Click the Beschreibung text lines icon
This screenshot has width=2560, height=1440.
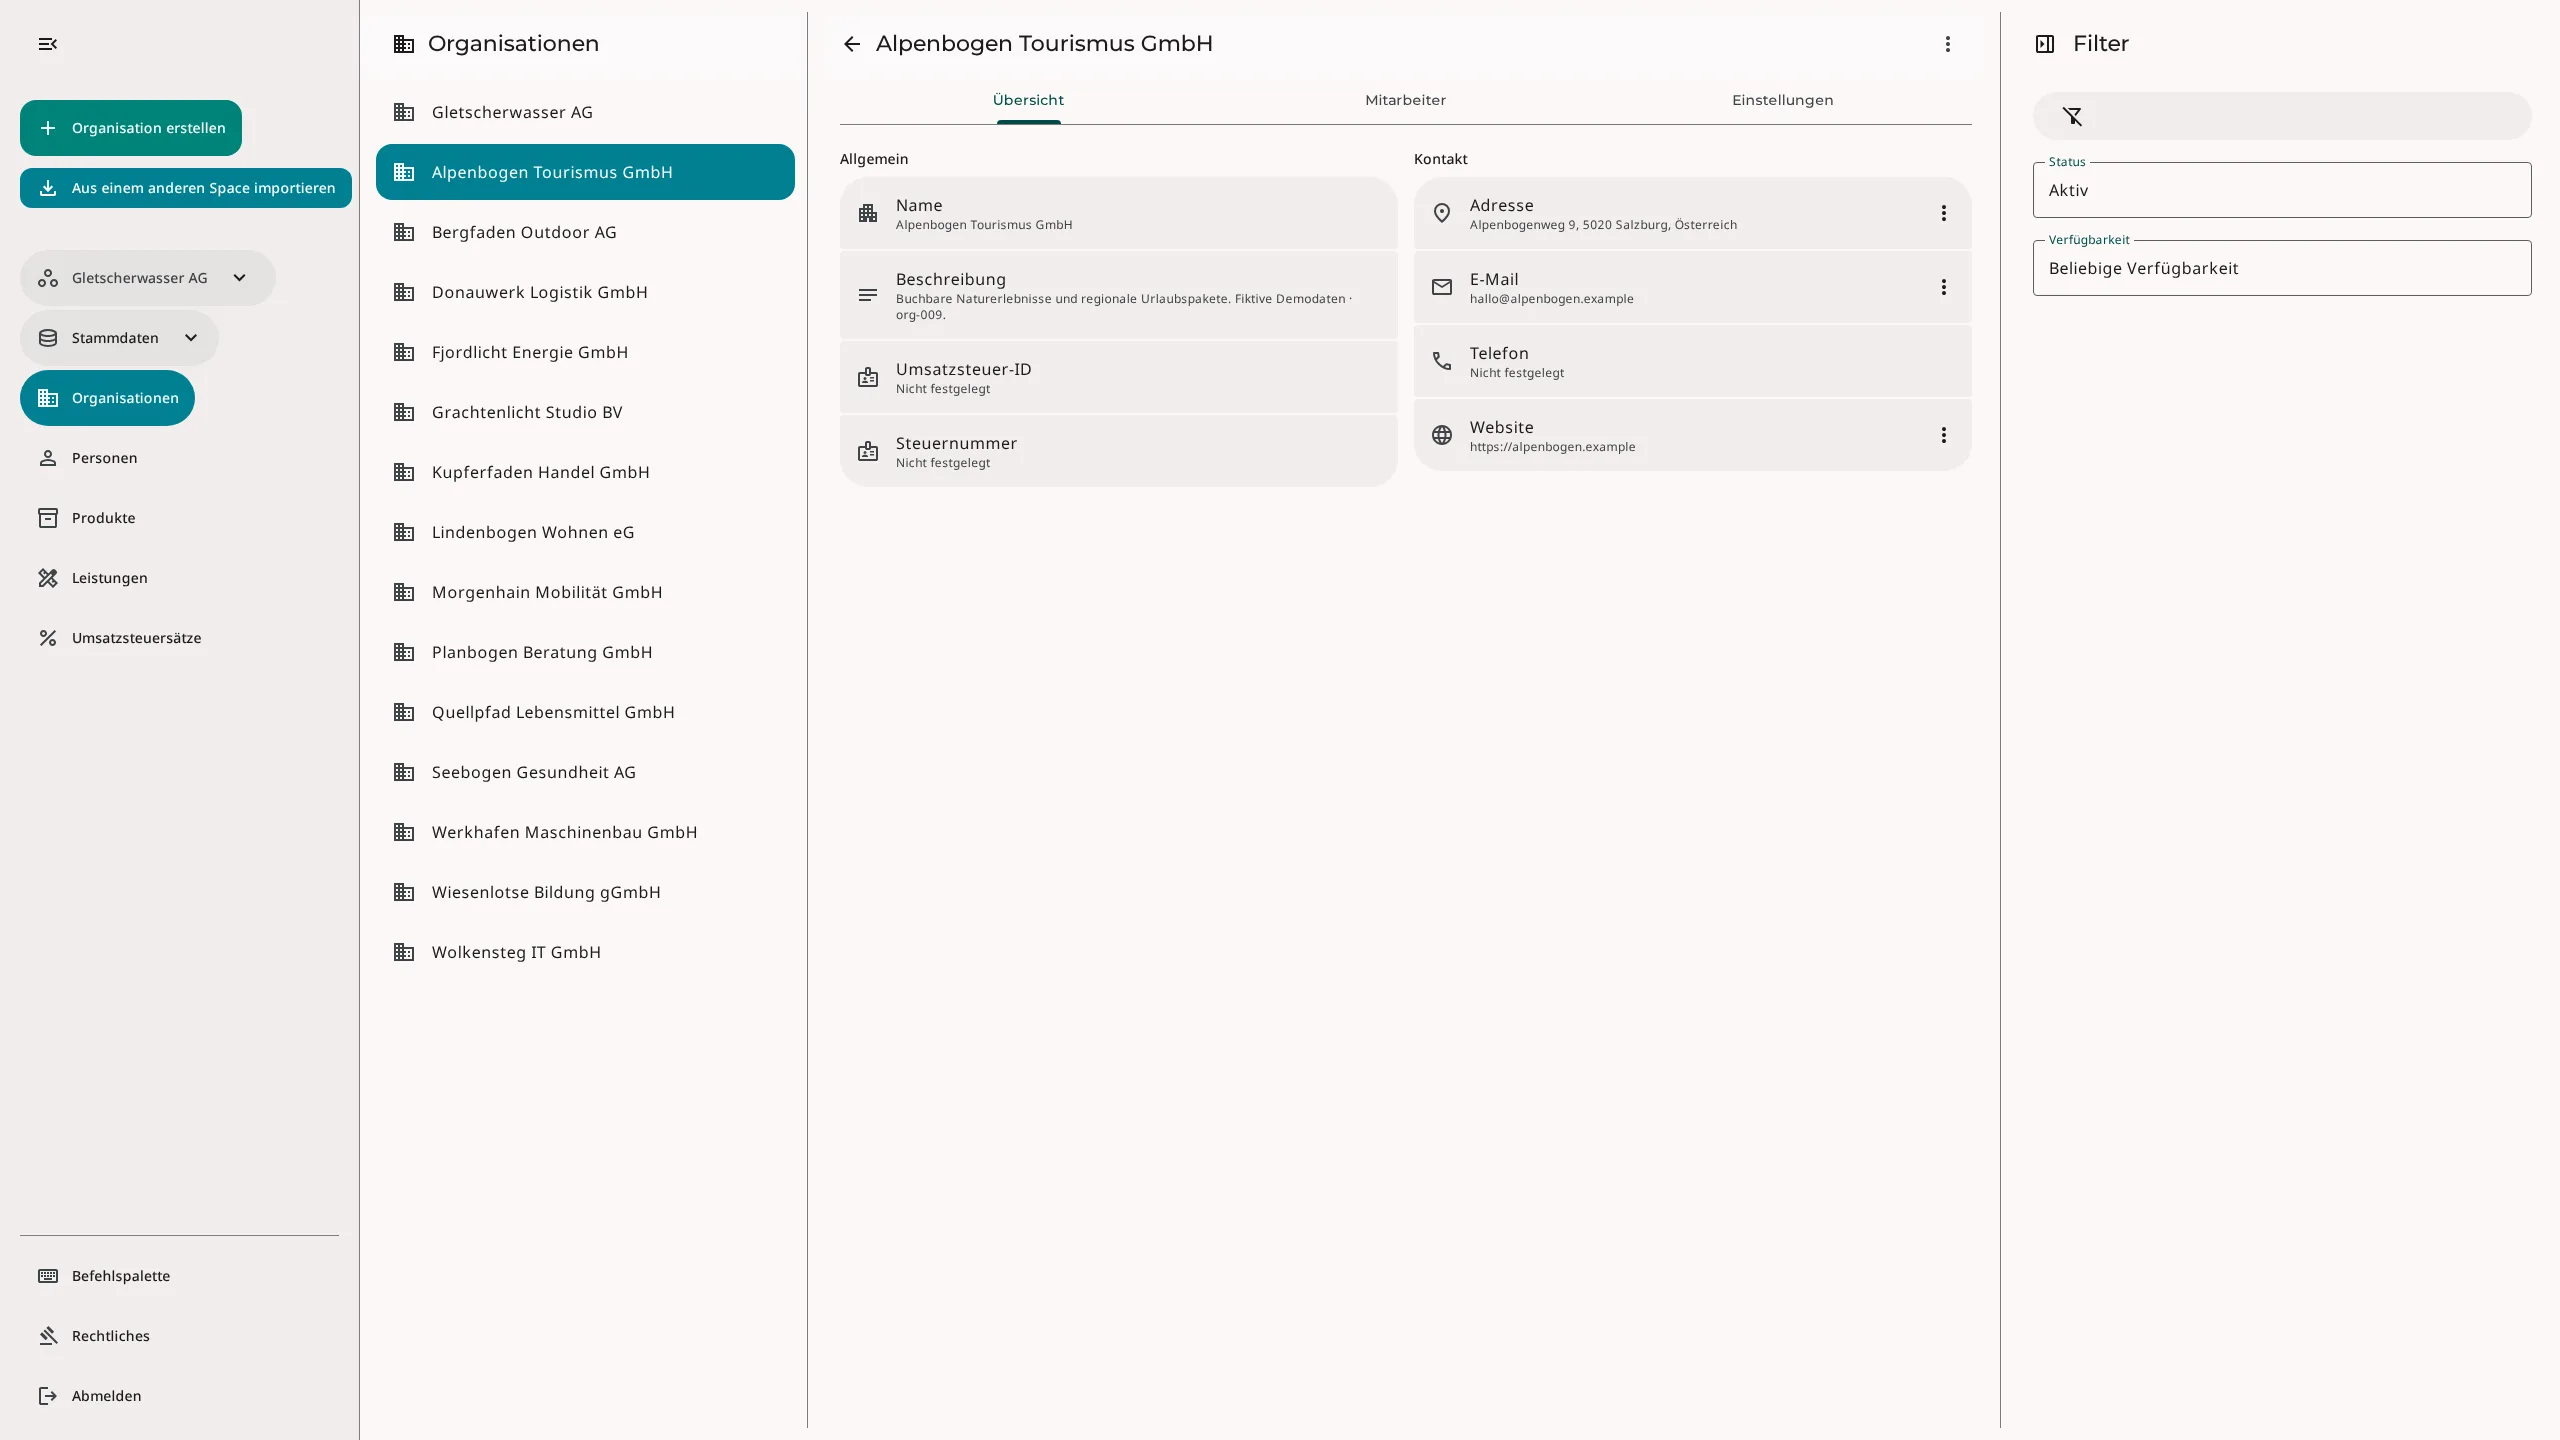868,295
